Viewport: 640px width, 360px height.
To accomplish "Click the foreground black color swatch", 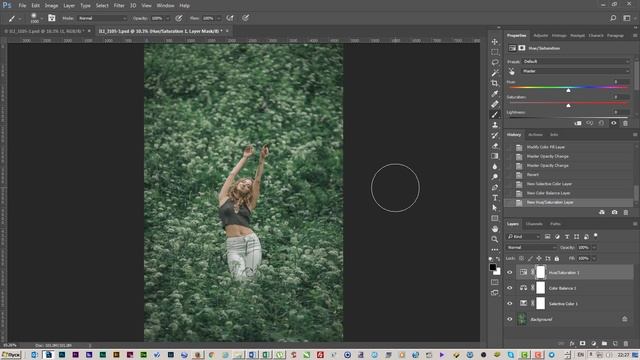I will pos(493,267).
